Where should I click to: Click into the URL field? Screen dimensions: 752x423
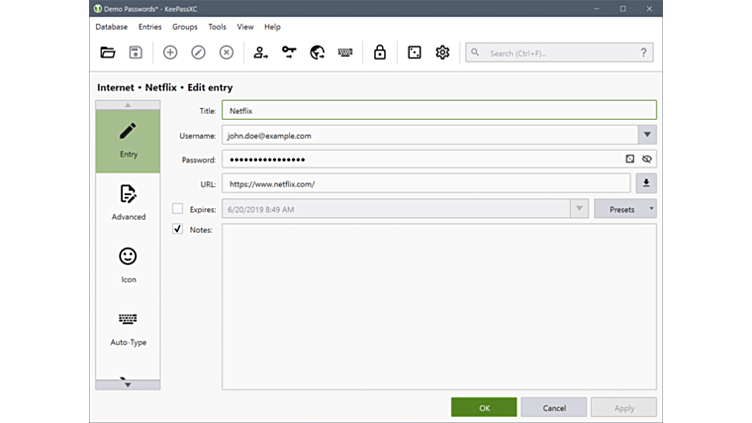(x=425, y=184)
